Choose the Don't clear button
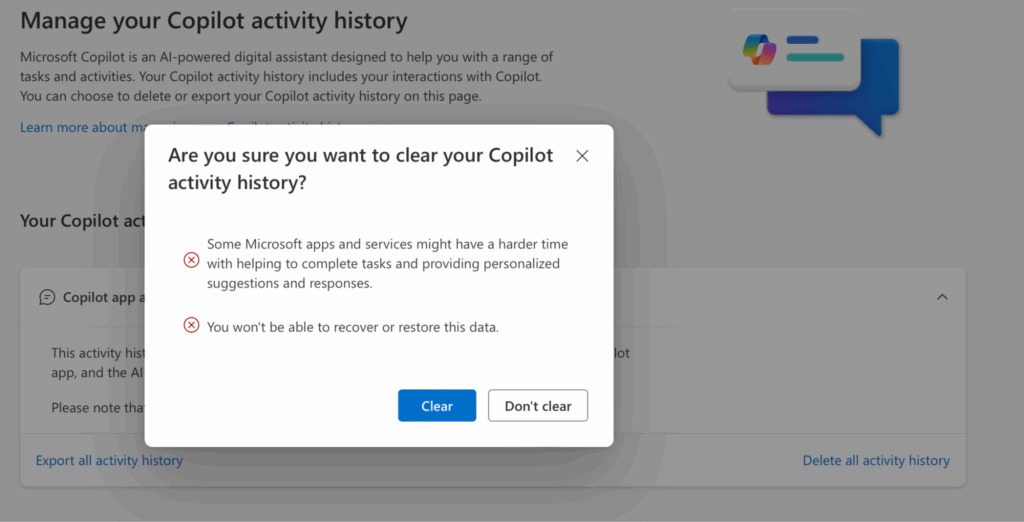The width and height of the screenshot is (1024, 522). pyautogui.click(x=537, y=406)
